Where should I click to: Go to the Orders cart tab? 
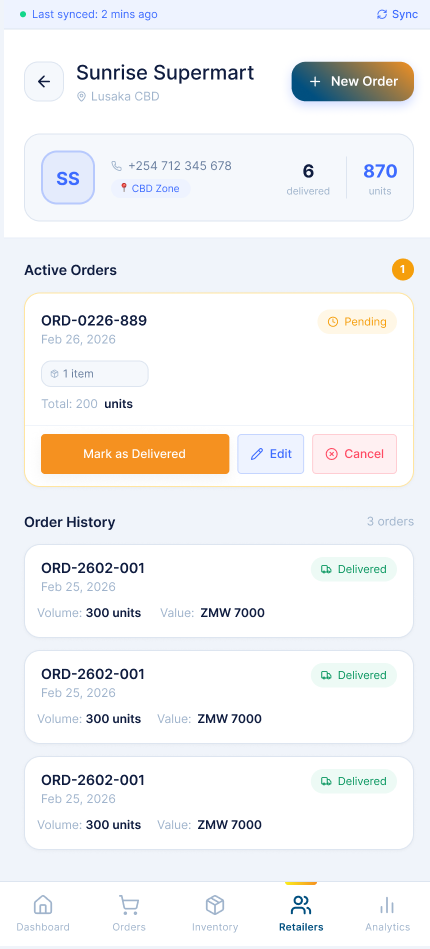(129, 913)
